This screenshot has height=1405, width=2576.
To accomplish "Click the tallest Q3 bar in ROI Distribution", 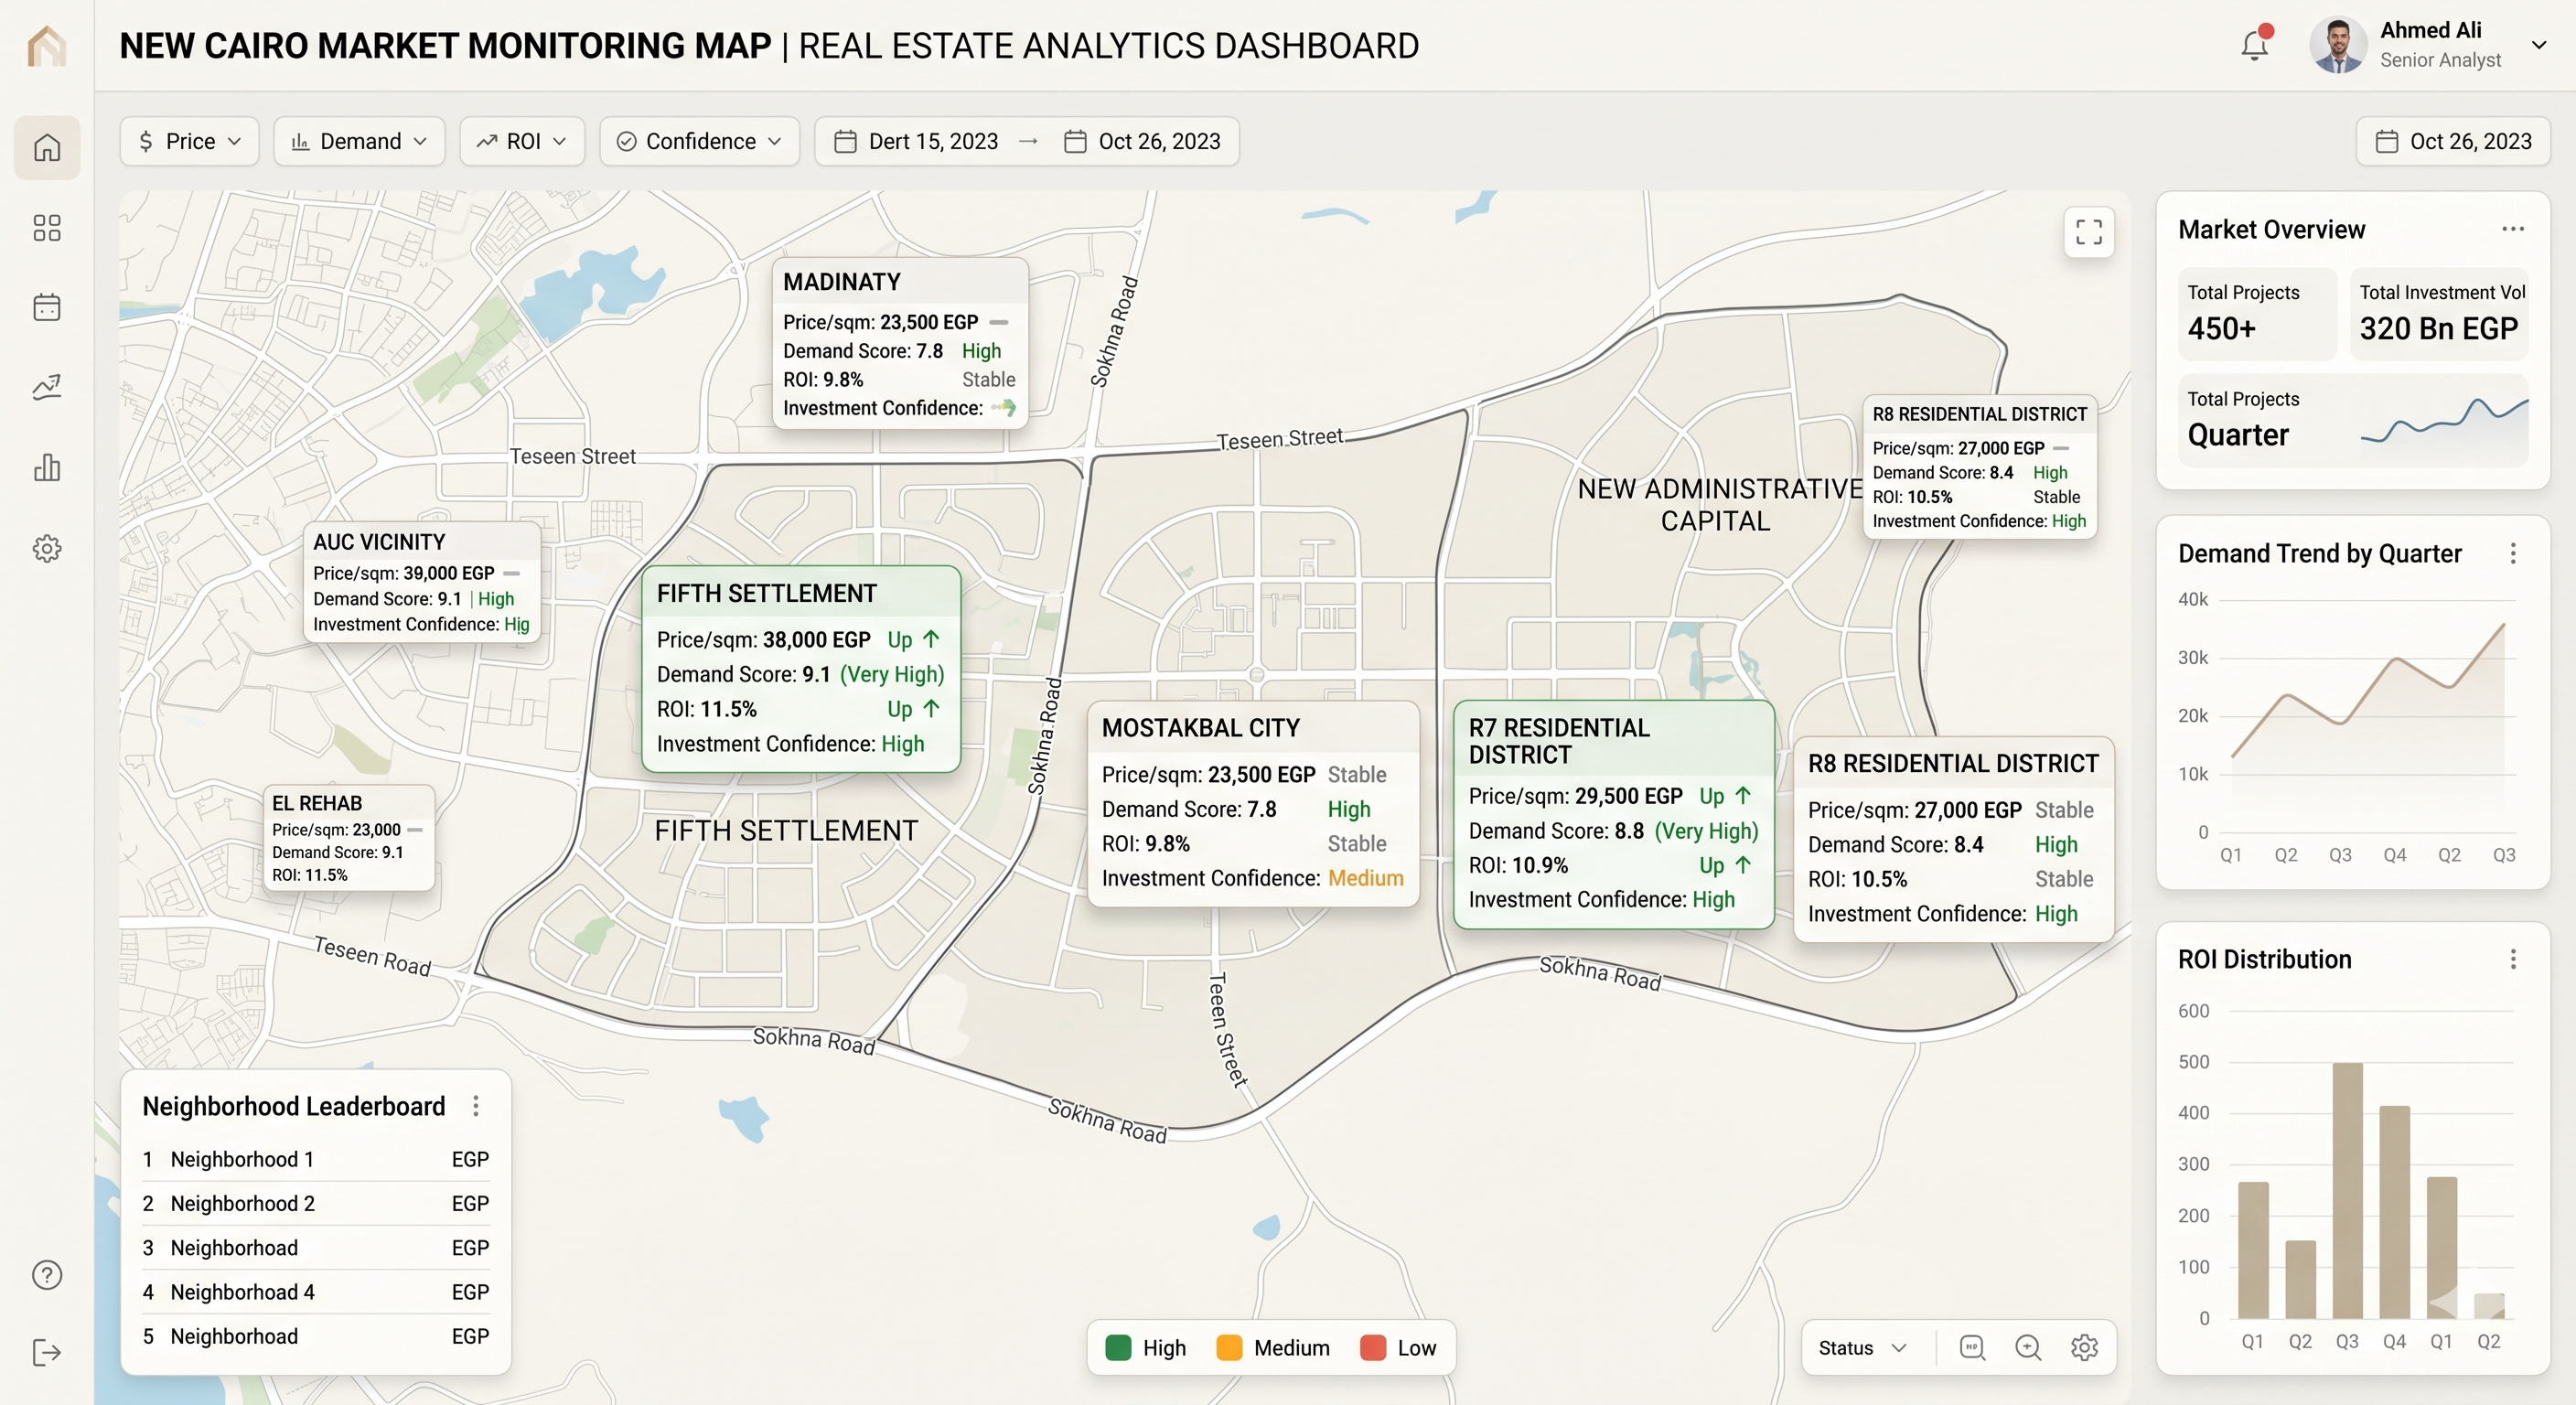I will (x=2347, y=1190).
